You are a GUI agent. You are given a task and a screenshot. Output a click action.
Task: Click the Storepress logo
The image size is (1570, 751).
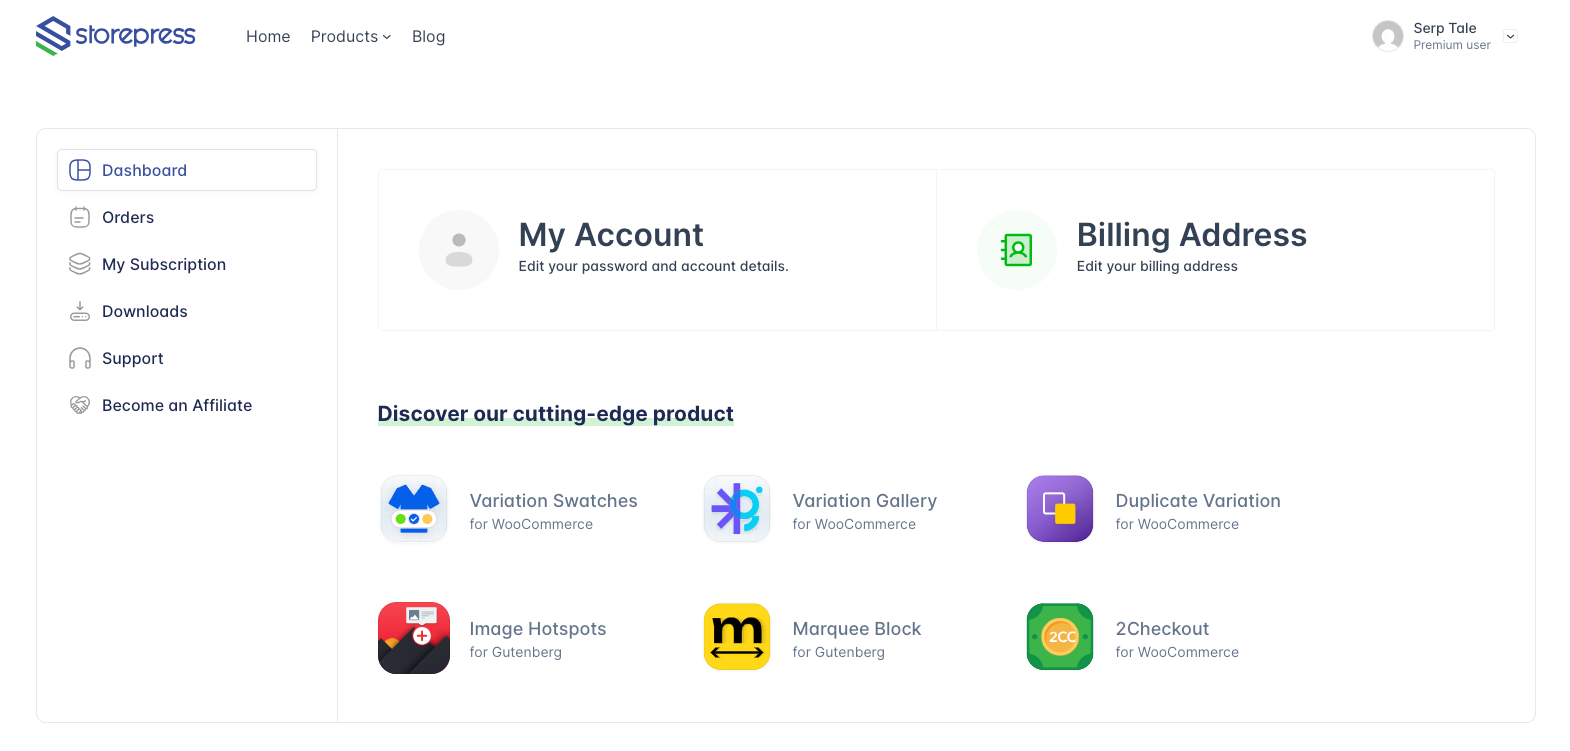tap(115, 35)
